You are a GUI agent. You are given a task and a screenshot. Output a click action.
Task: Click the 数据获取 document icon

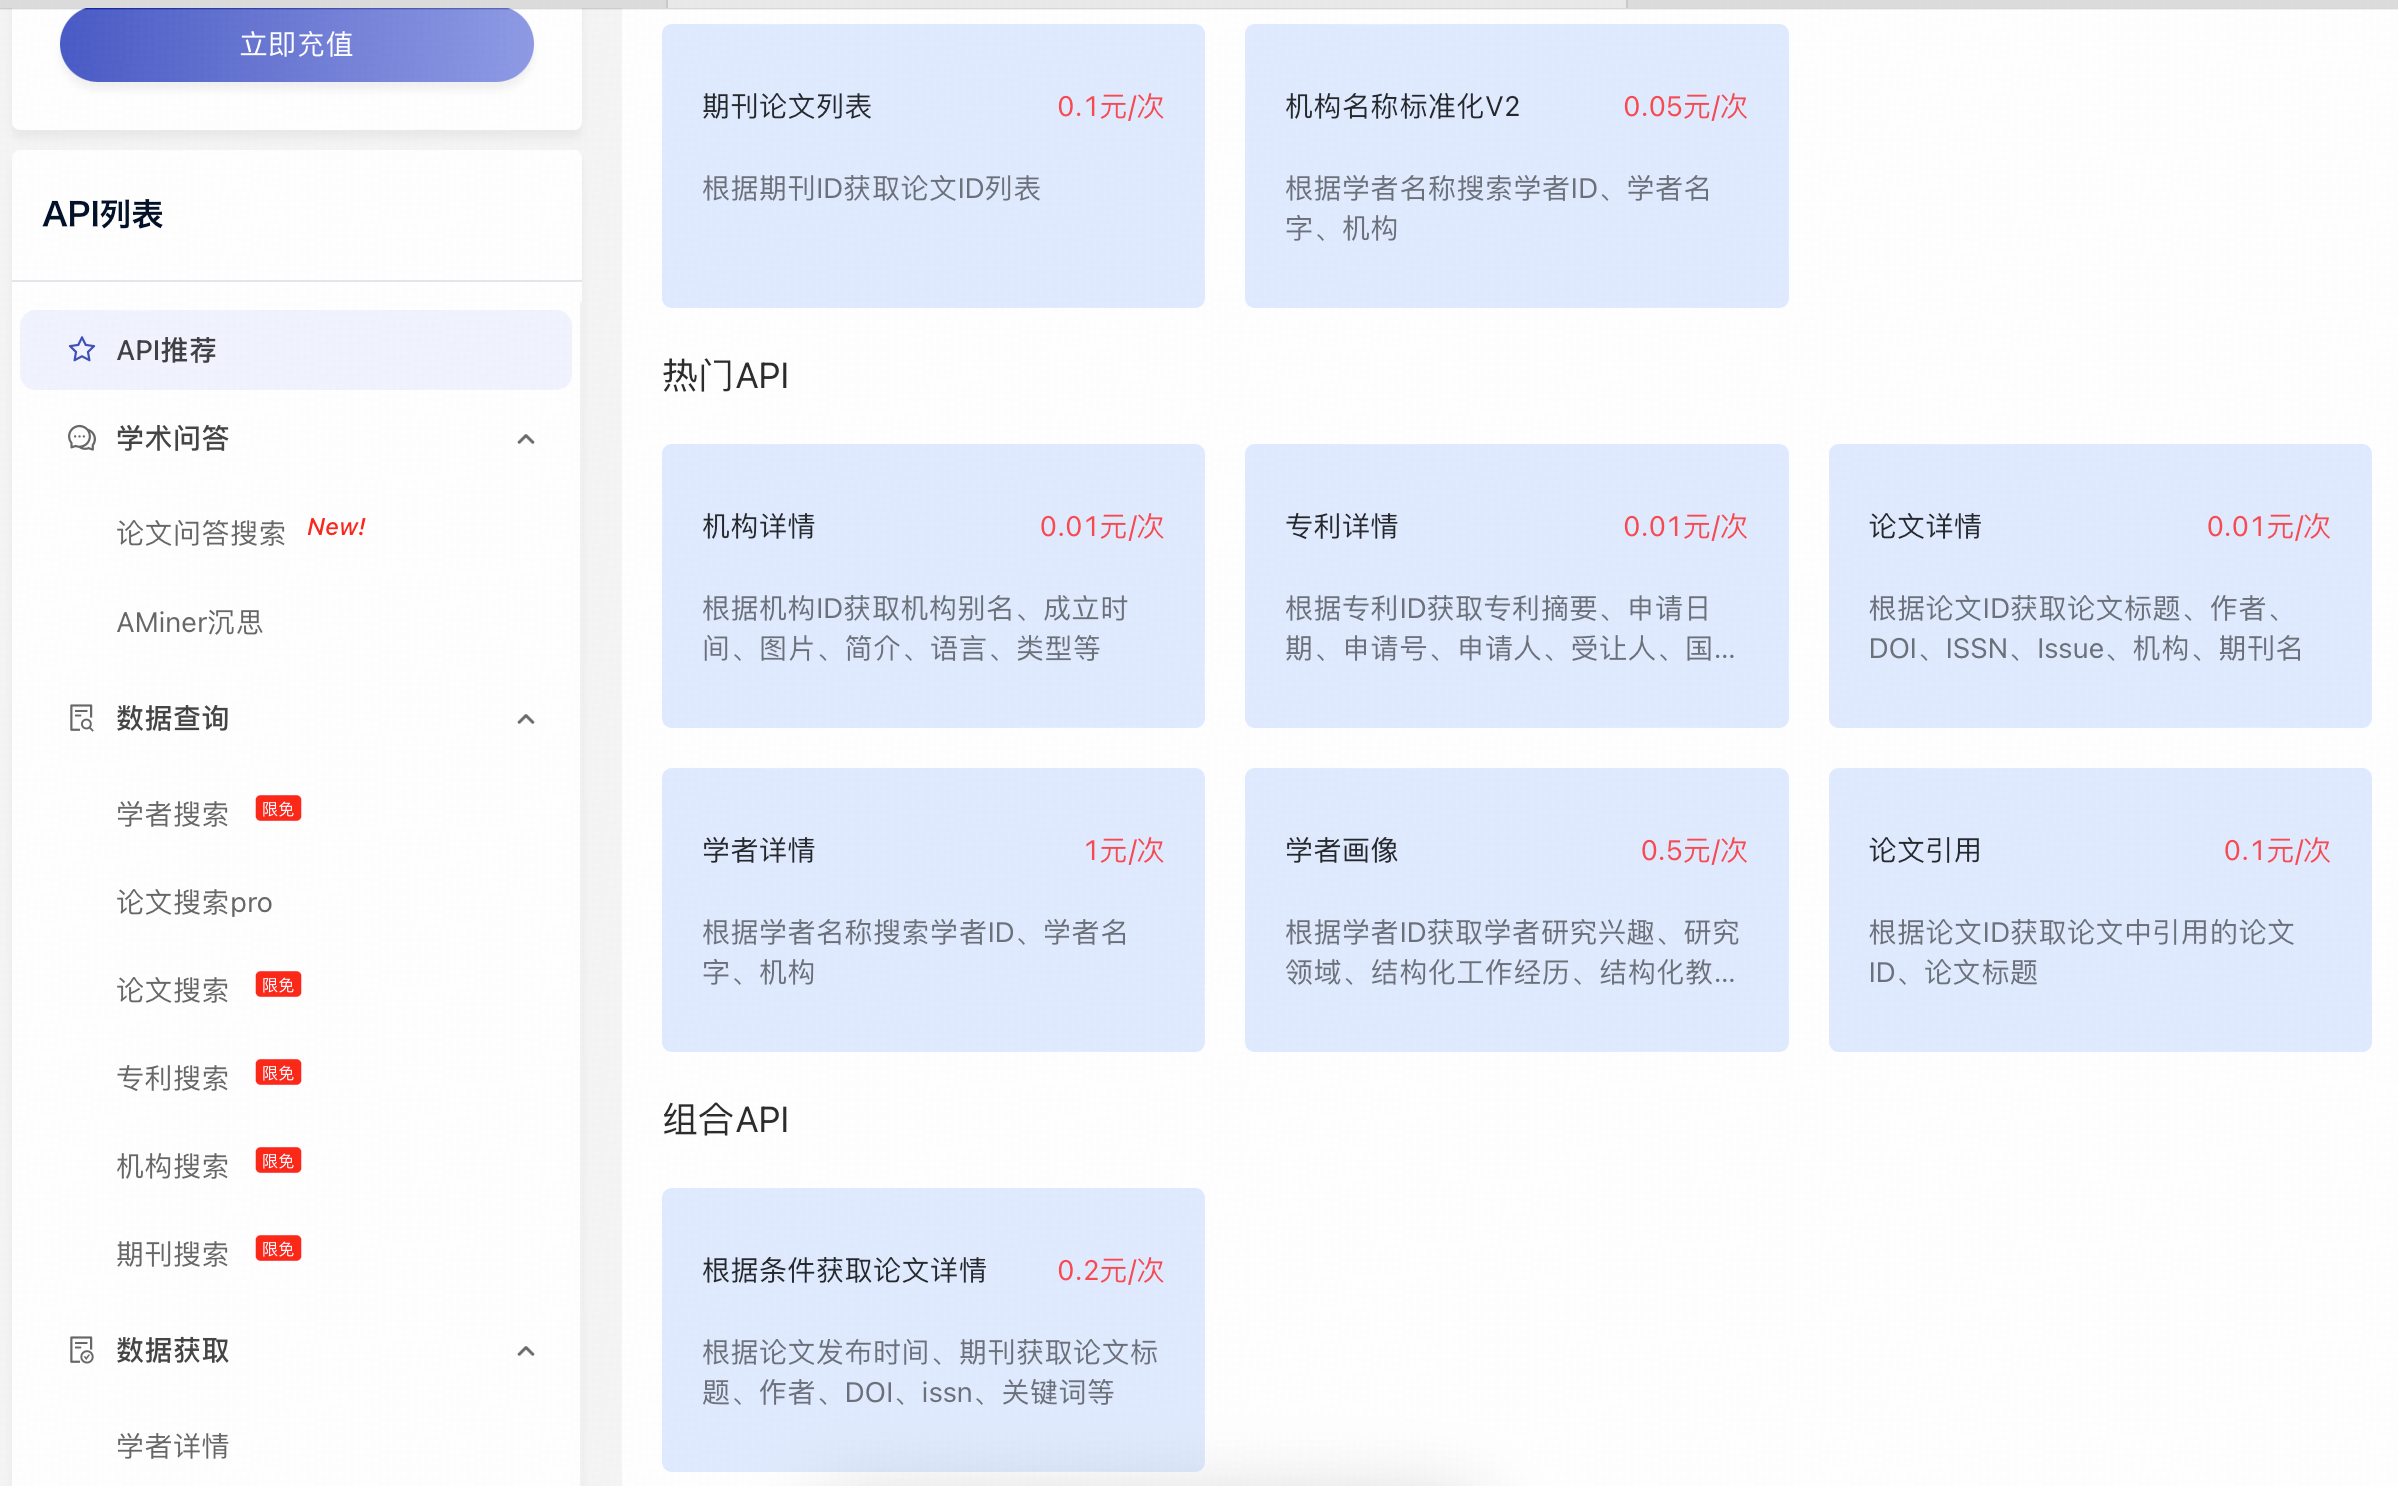[x=82, y=1350]
